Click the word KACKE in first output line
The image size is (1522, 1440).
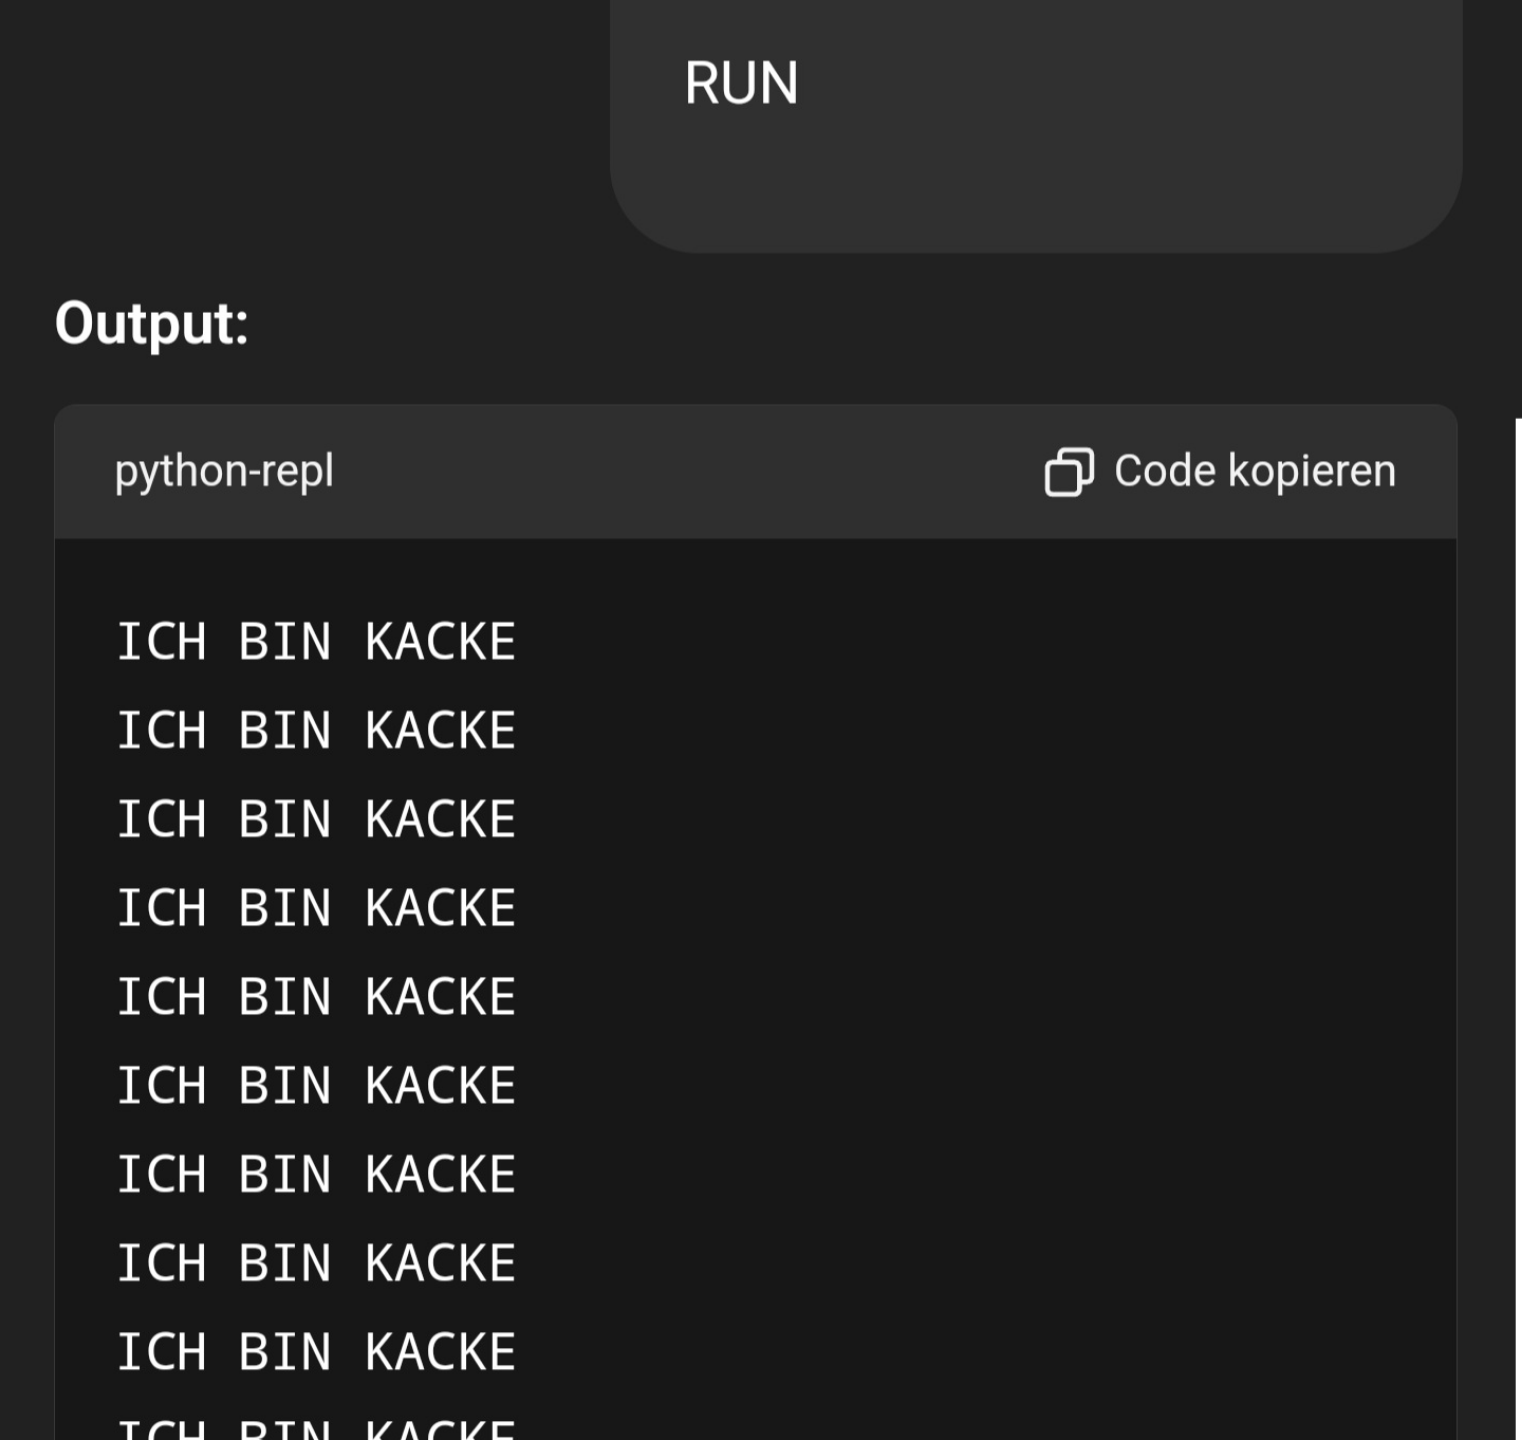click(x=441, y=641)
